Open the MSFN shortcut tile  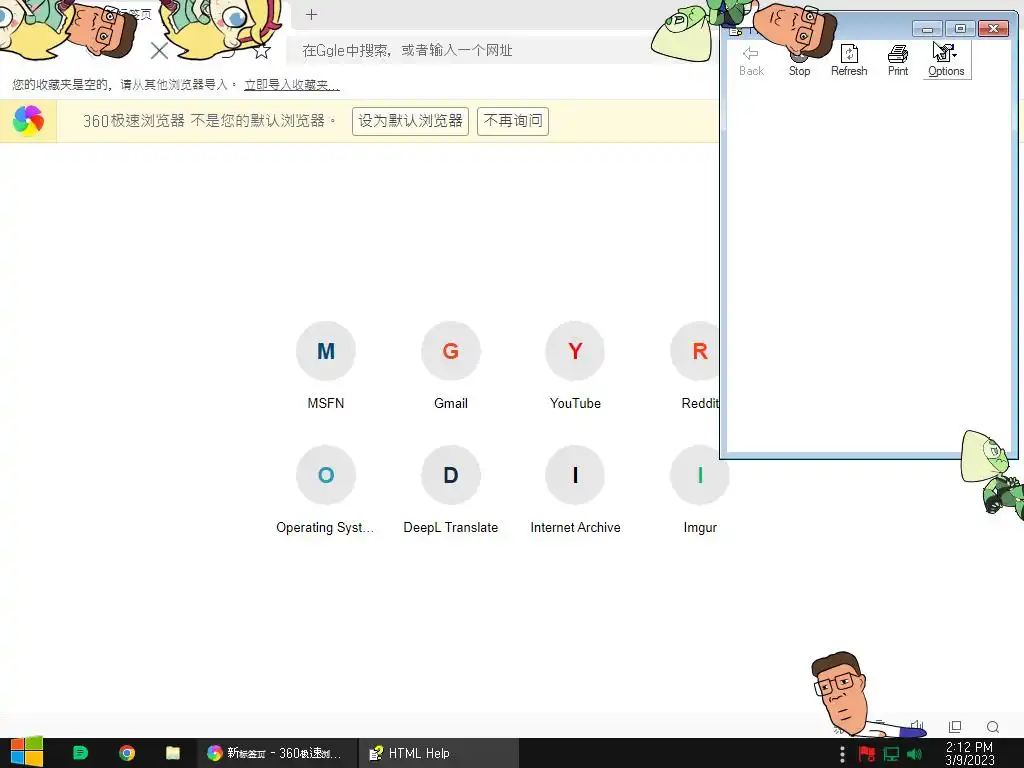(326, 365)
